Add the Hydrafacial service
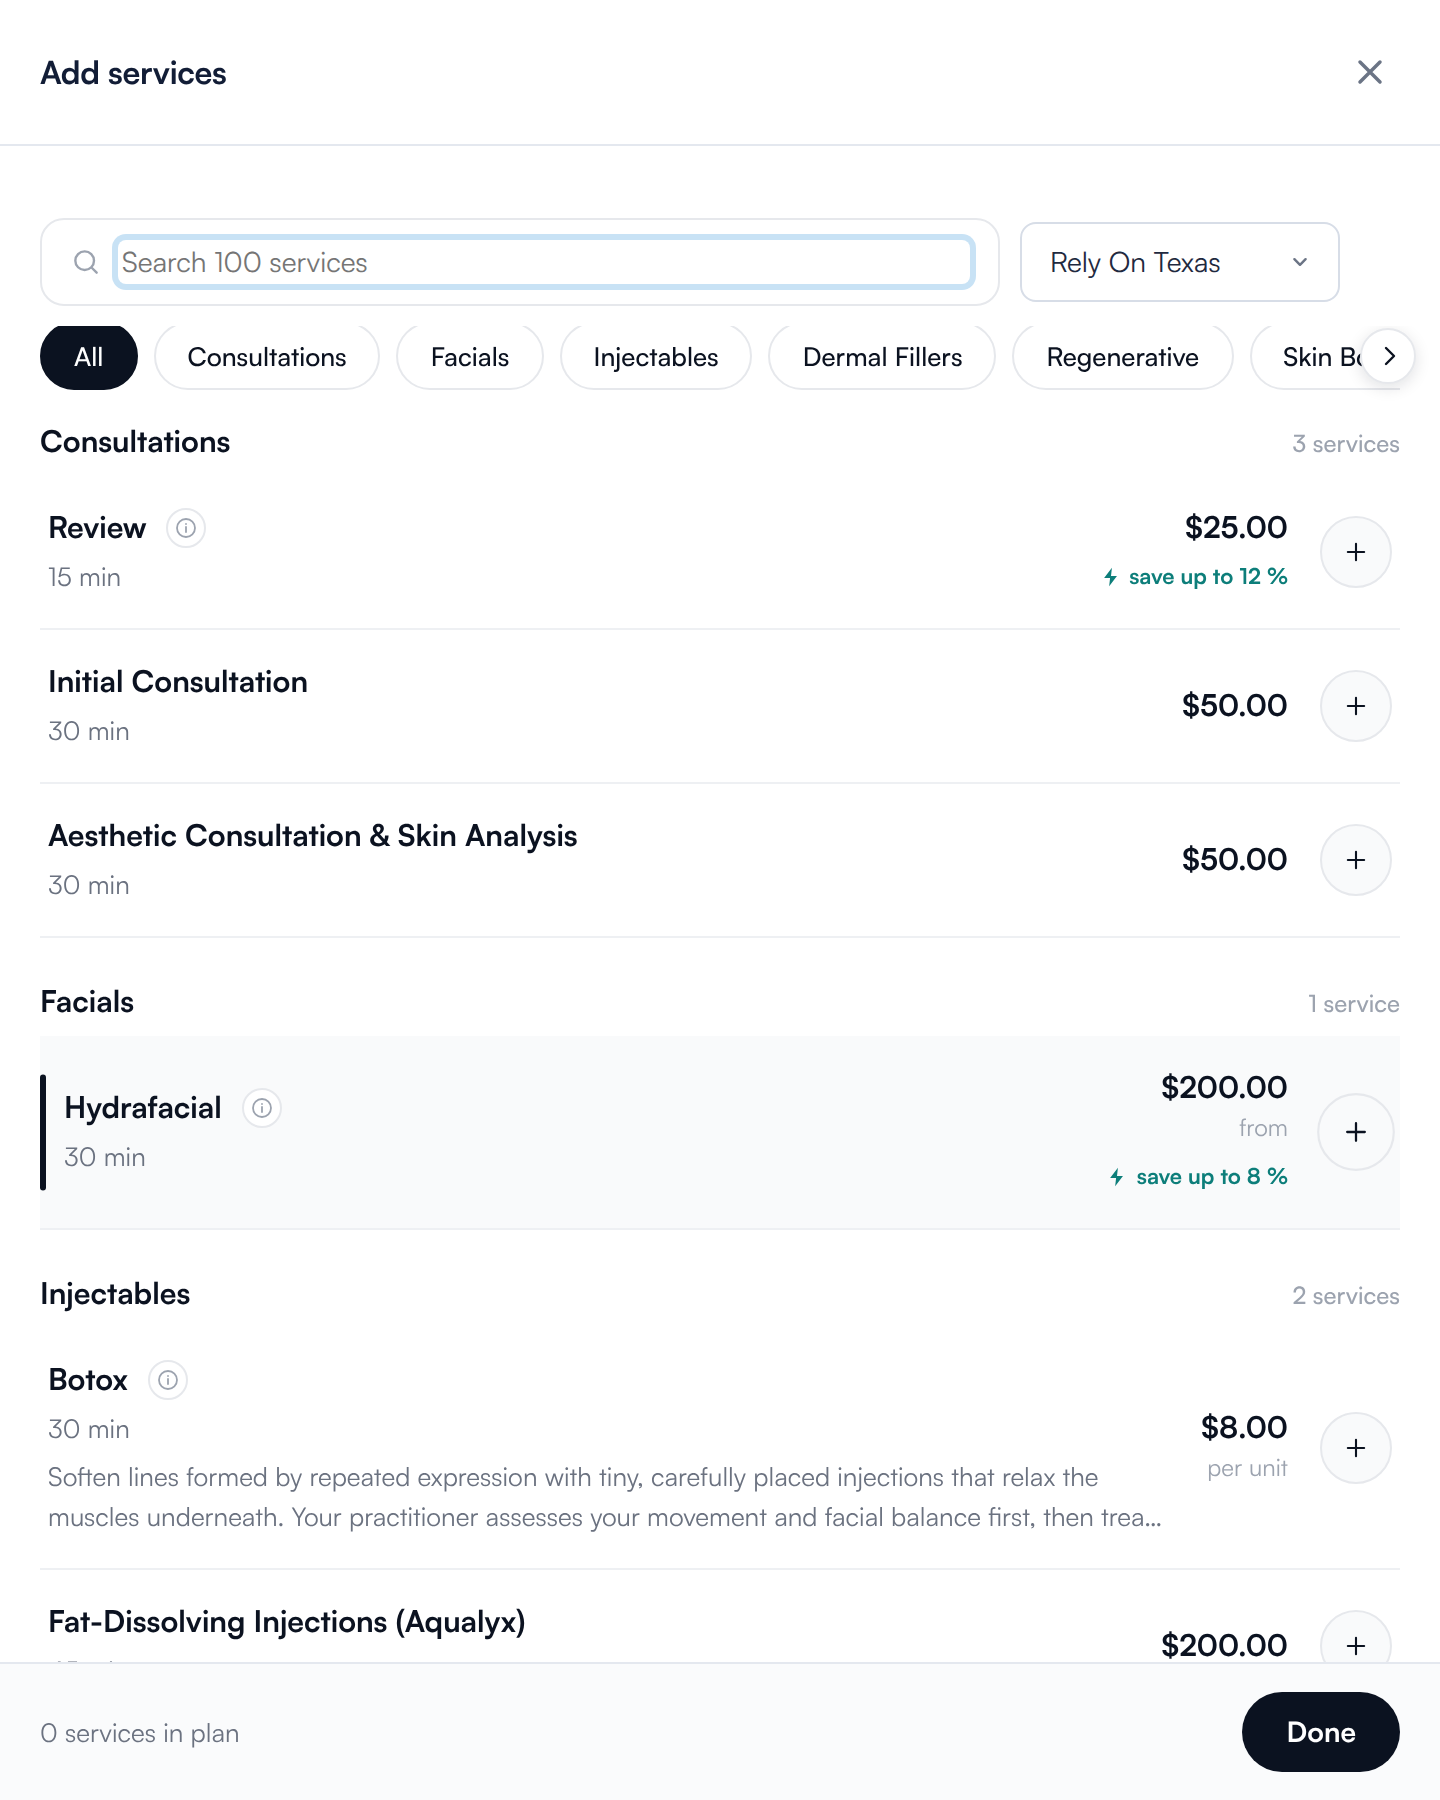 [1356, 1132]
